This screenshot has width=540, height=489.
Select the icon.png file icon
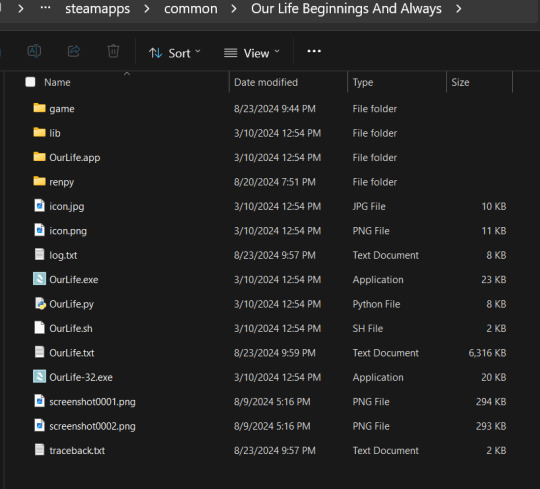click(x=40, y=230)
